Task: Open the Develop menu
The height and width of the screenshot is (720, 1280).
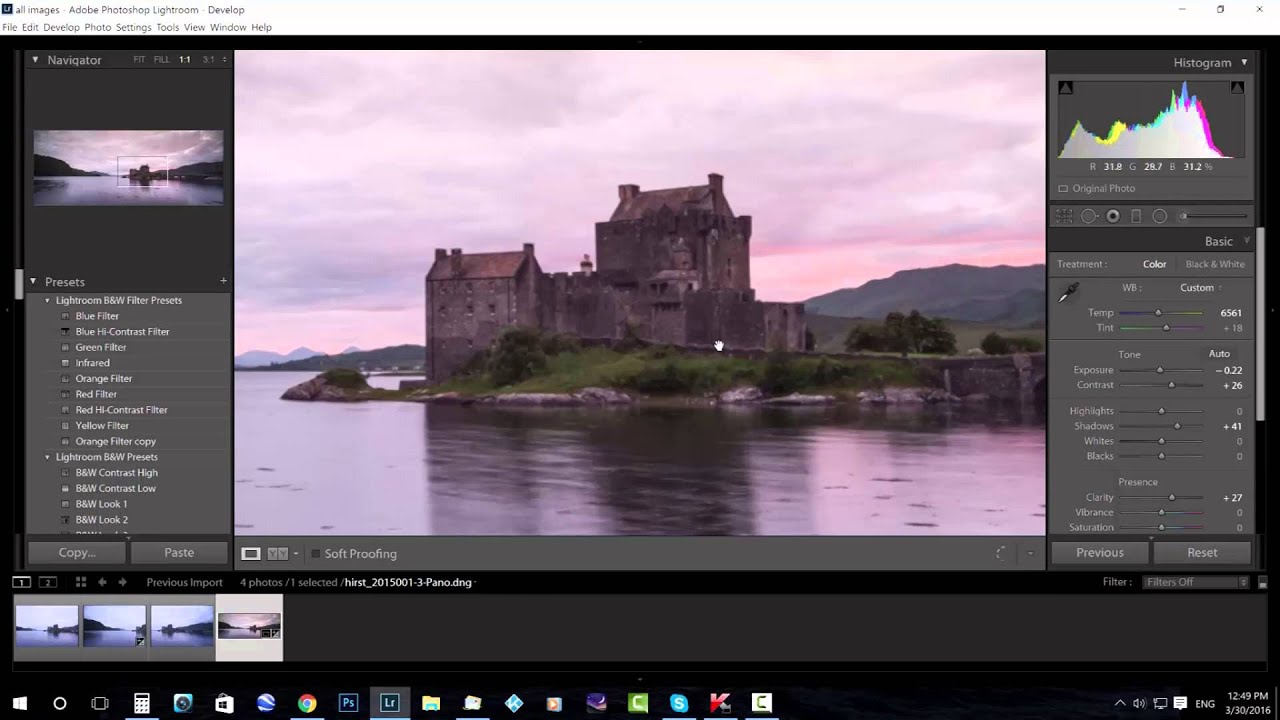Action: pos(61,27)
